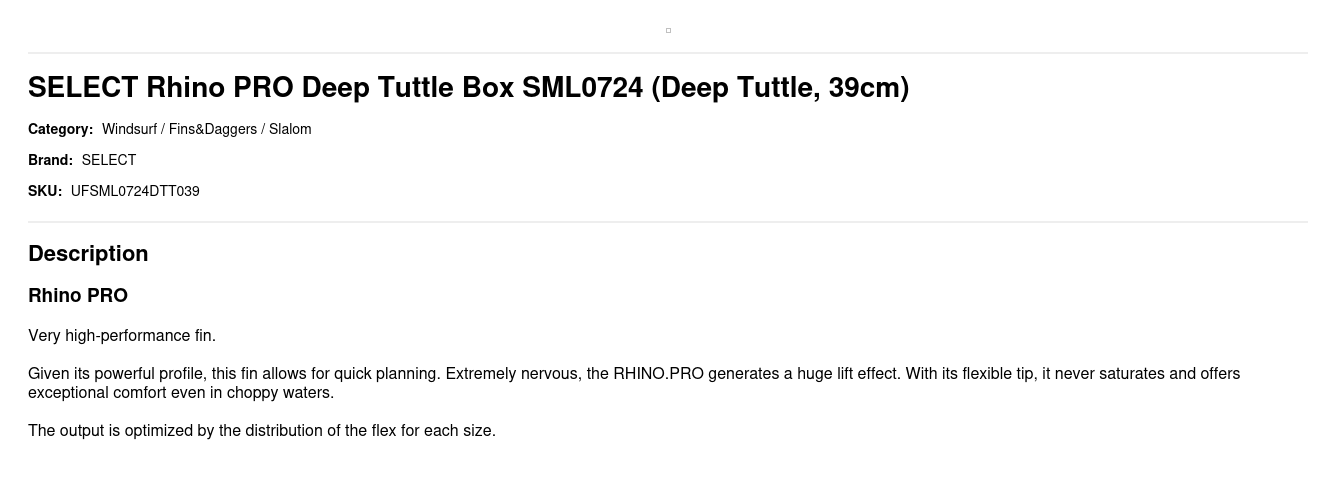Click the 'Category:' label
1328x489 pixels.
click(60, 129)
